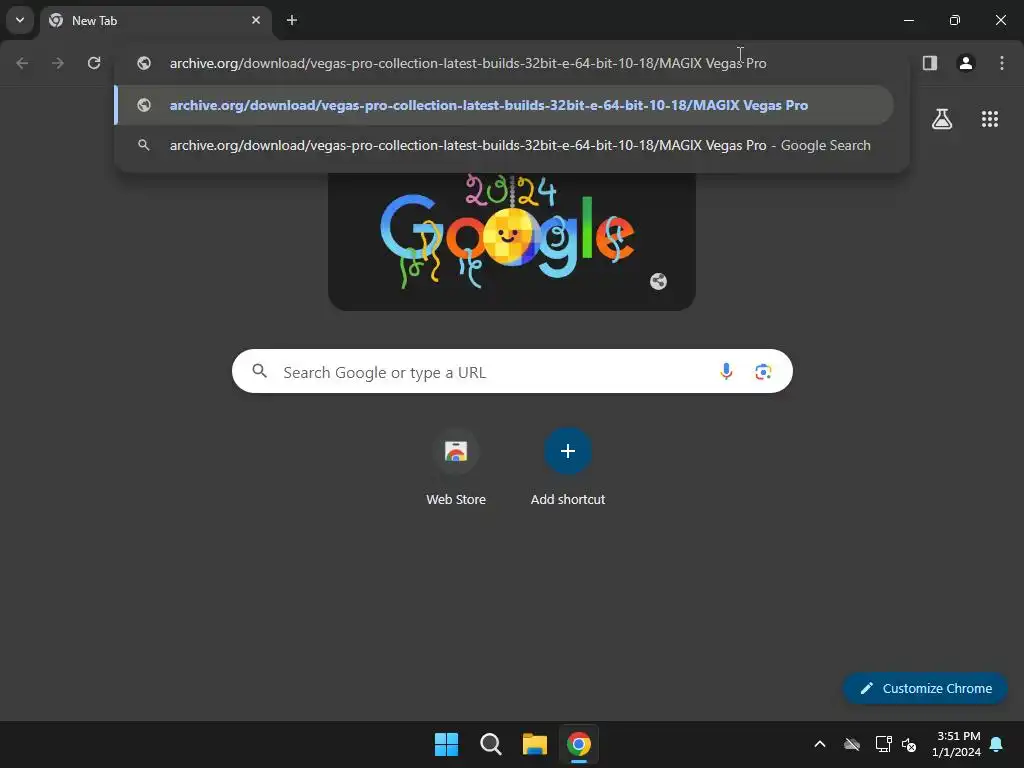Click the Customize Chrome button
Viewport: 1024px width, 768px height.
(x=925, y=688)
